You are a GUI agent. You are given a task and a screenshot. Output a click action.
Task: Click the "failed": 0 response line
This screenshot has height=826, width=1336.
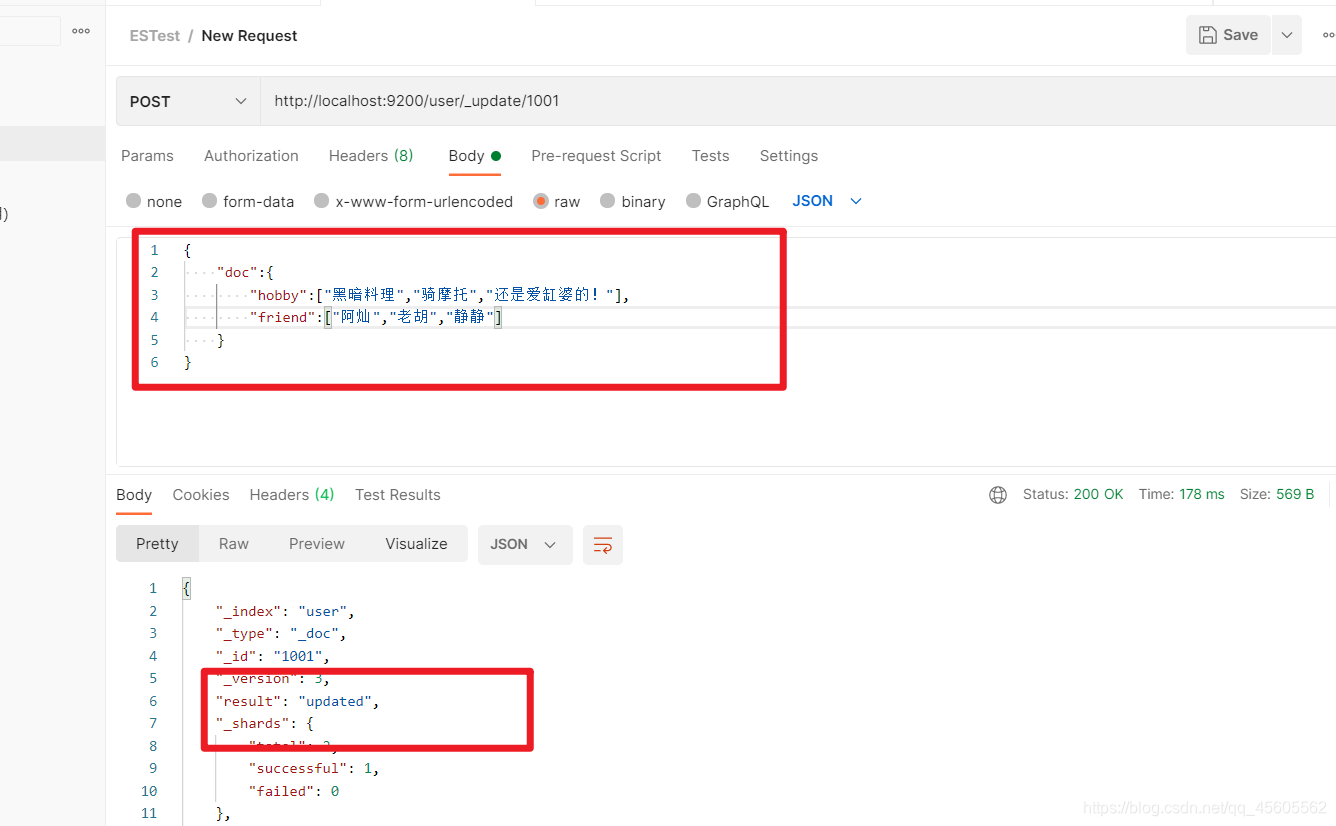(294, 791)
